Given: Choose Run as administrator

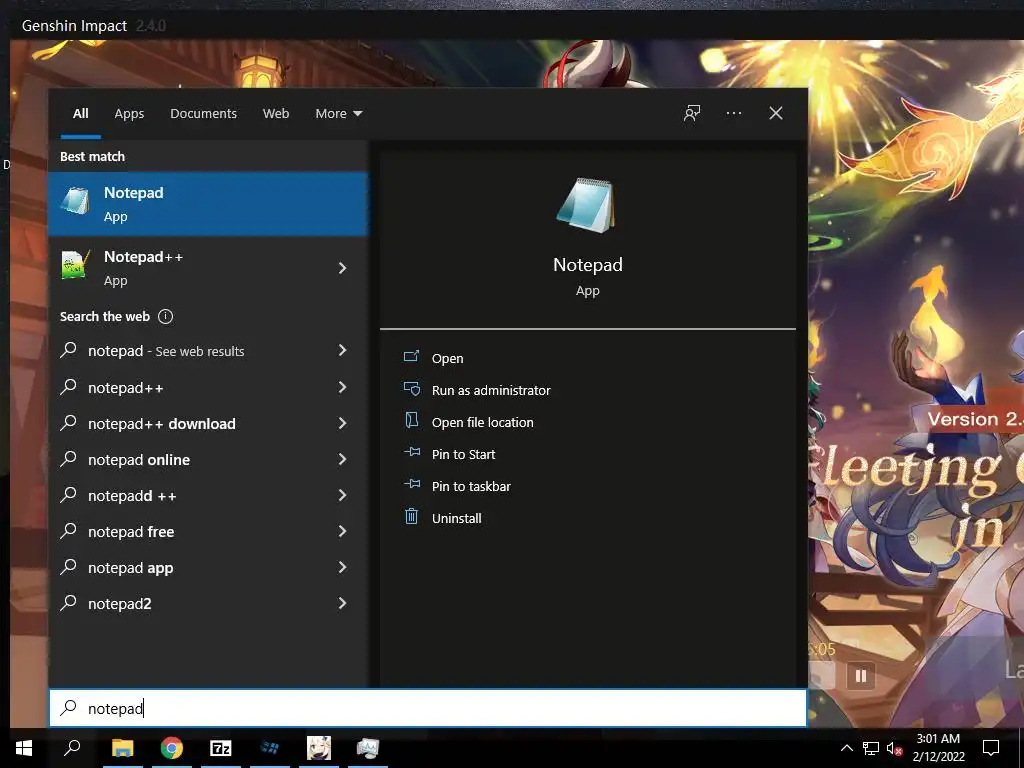Looking at the screenshot, I should [x=491, y=391].
